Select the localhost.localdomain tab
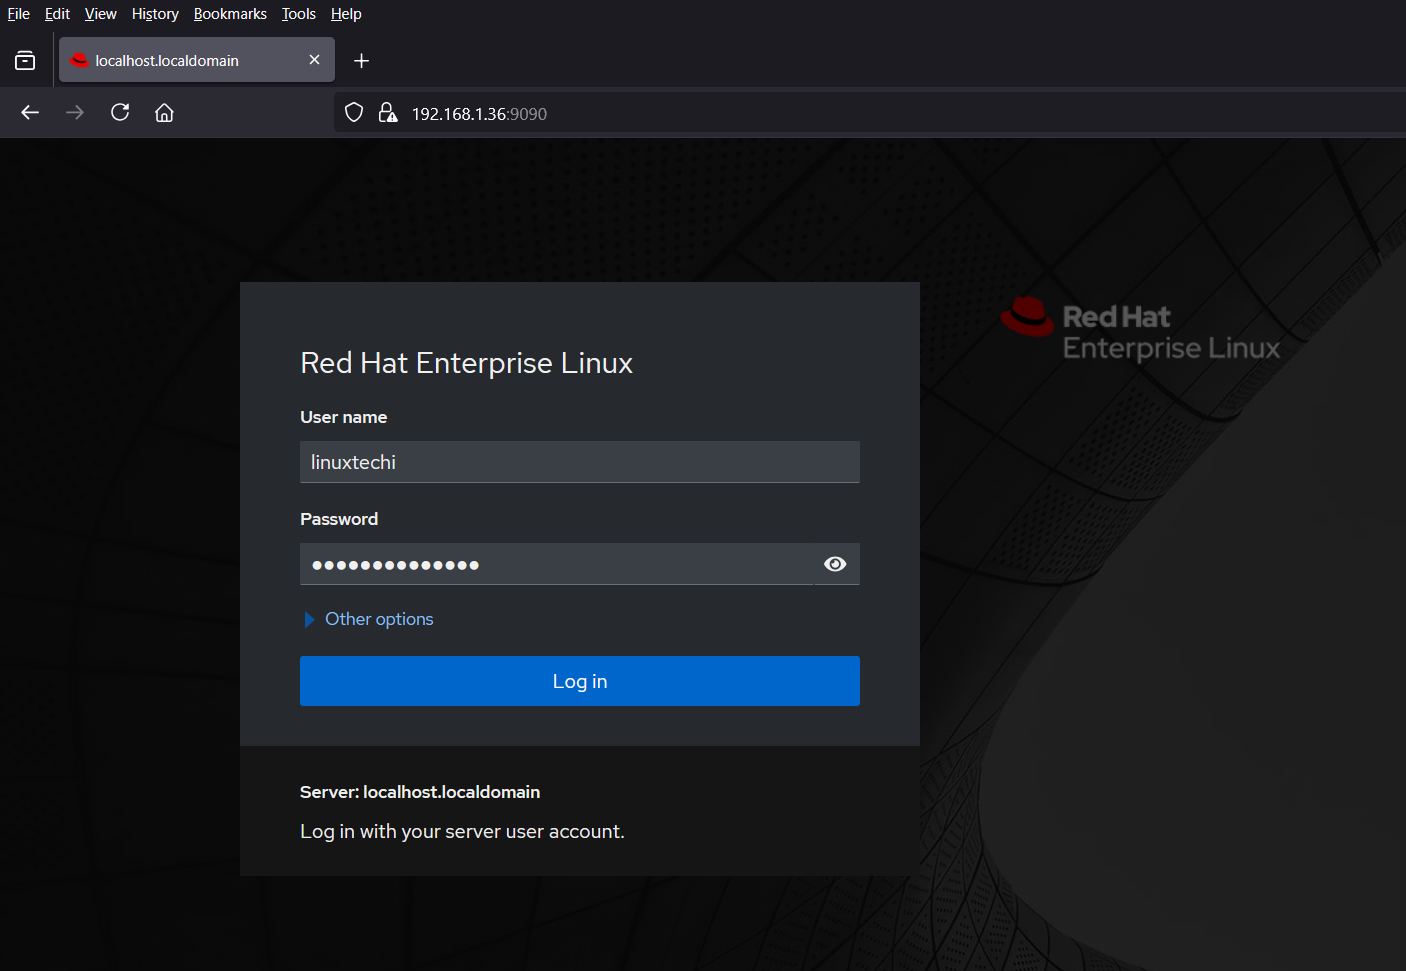Viewport: 1406px width, 971px height. (x=197, y=60)
